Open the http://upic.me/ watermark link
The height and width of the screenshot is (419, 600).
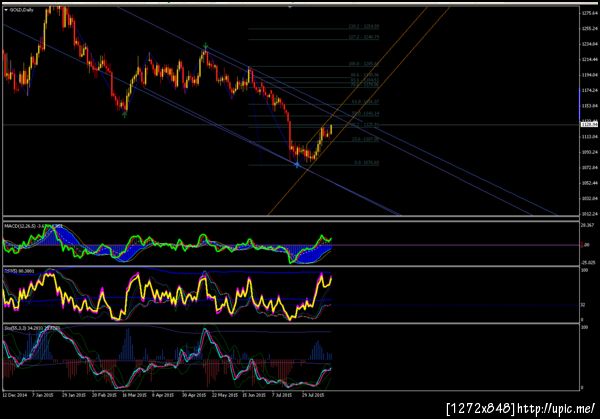click(556, 409)
